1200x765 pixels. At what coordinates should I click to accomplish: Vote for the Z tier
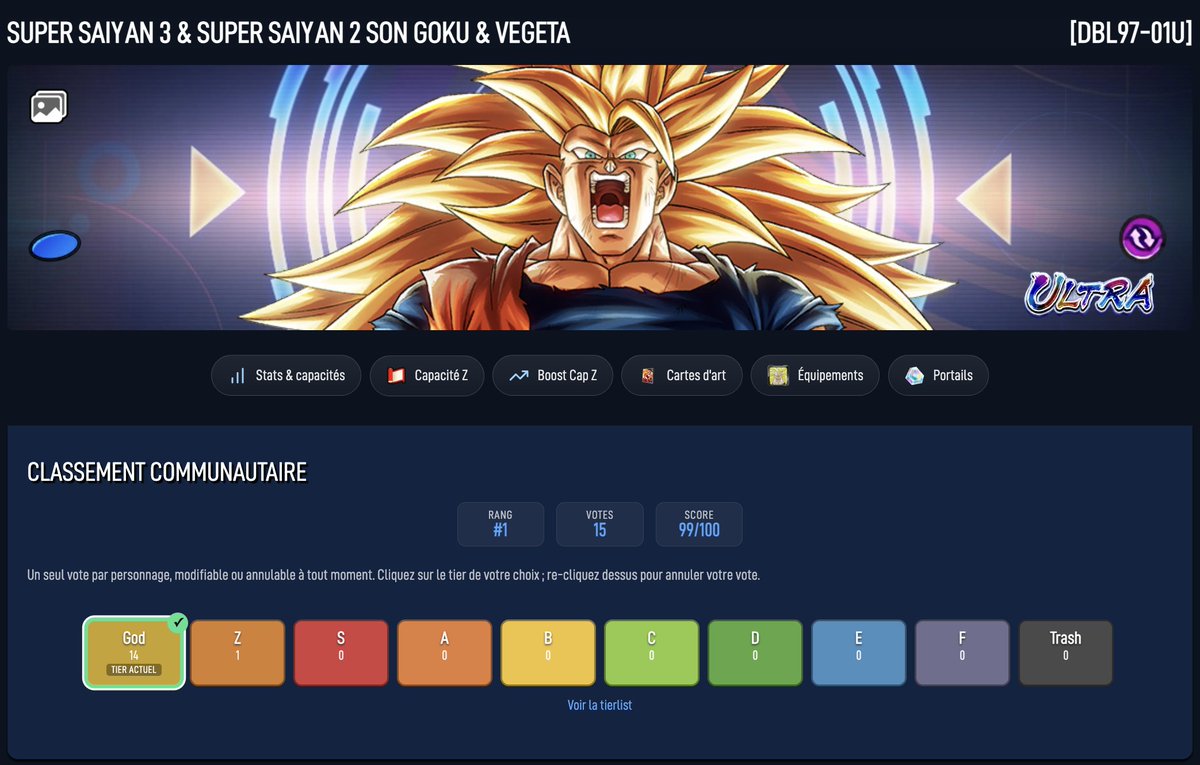238,653
